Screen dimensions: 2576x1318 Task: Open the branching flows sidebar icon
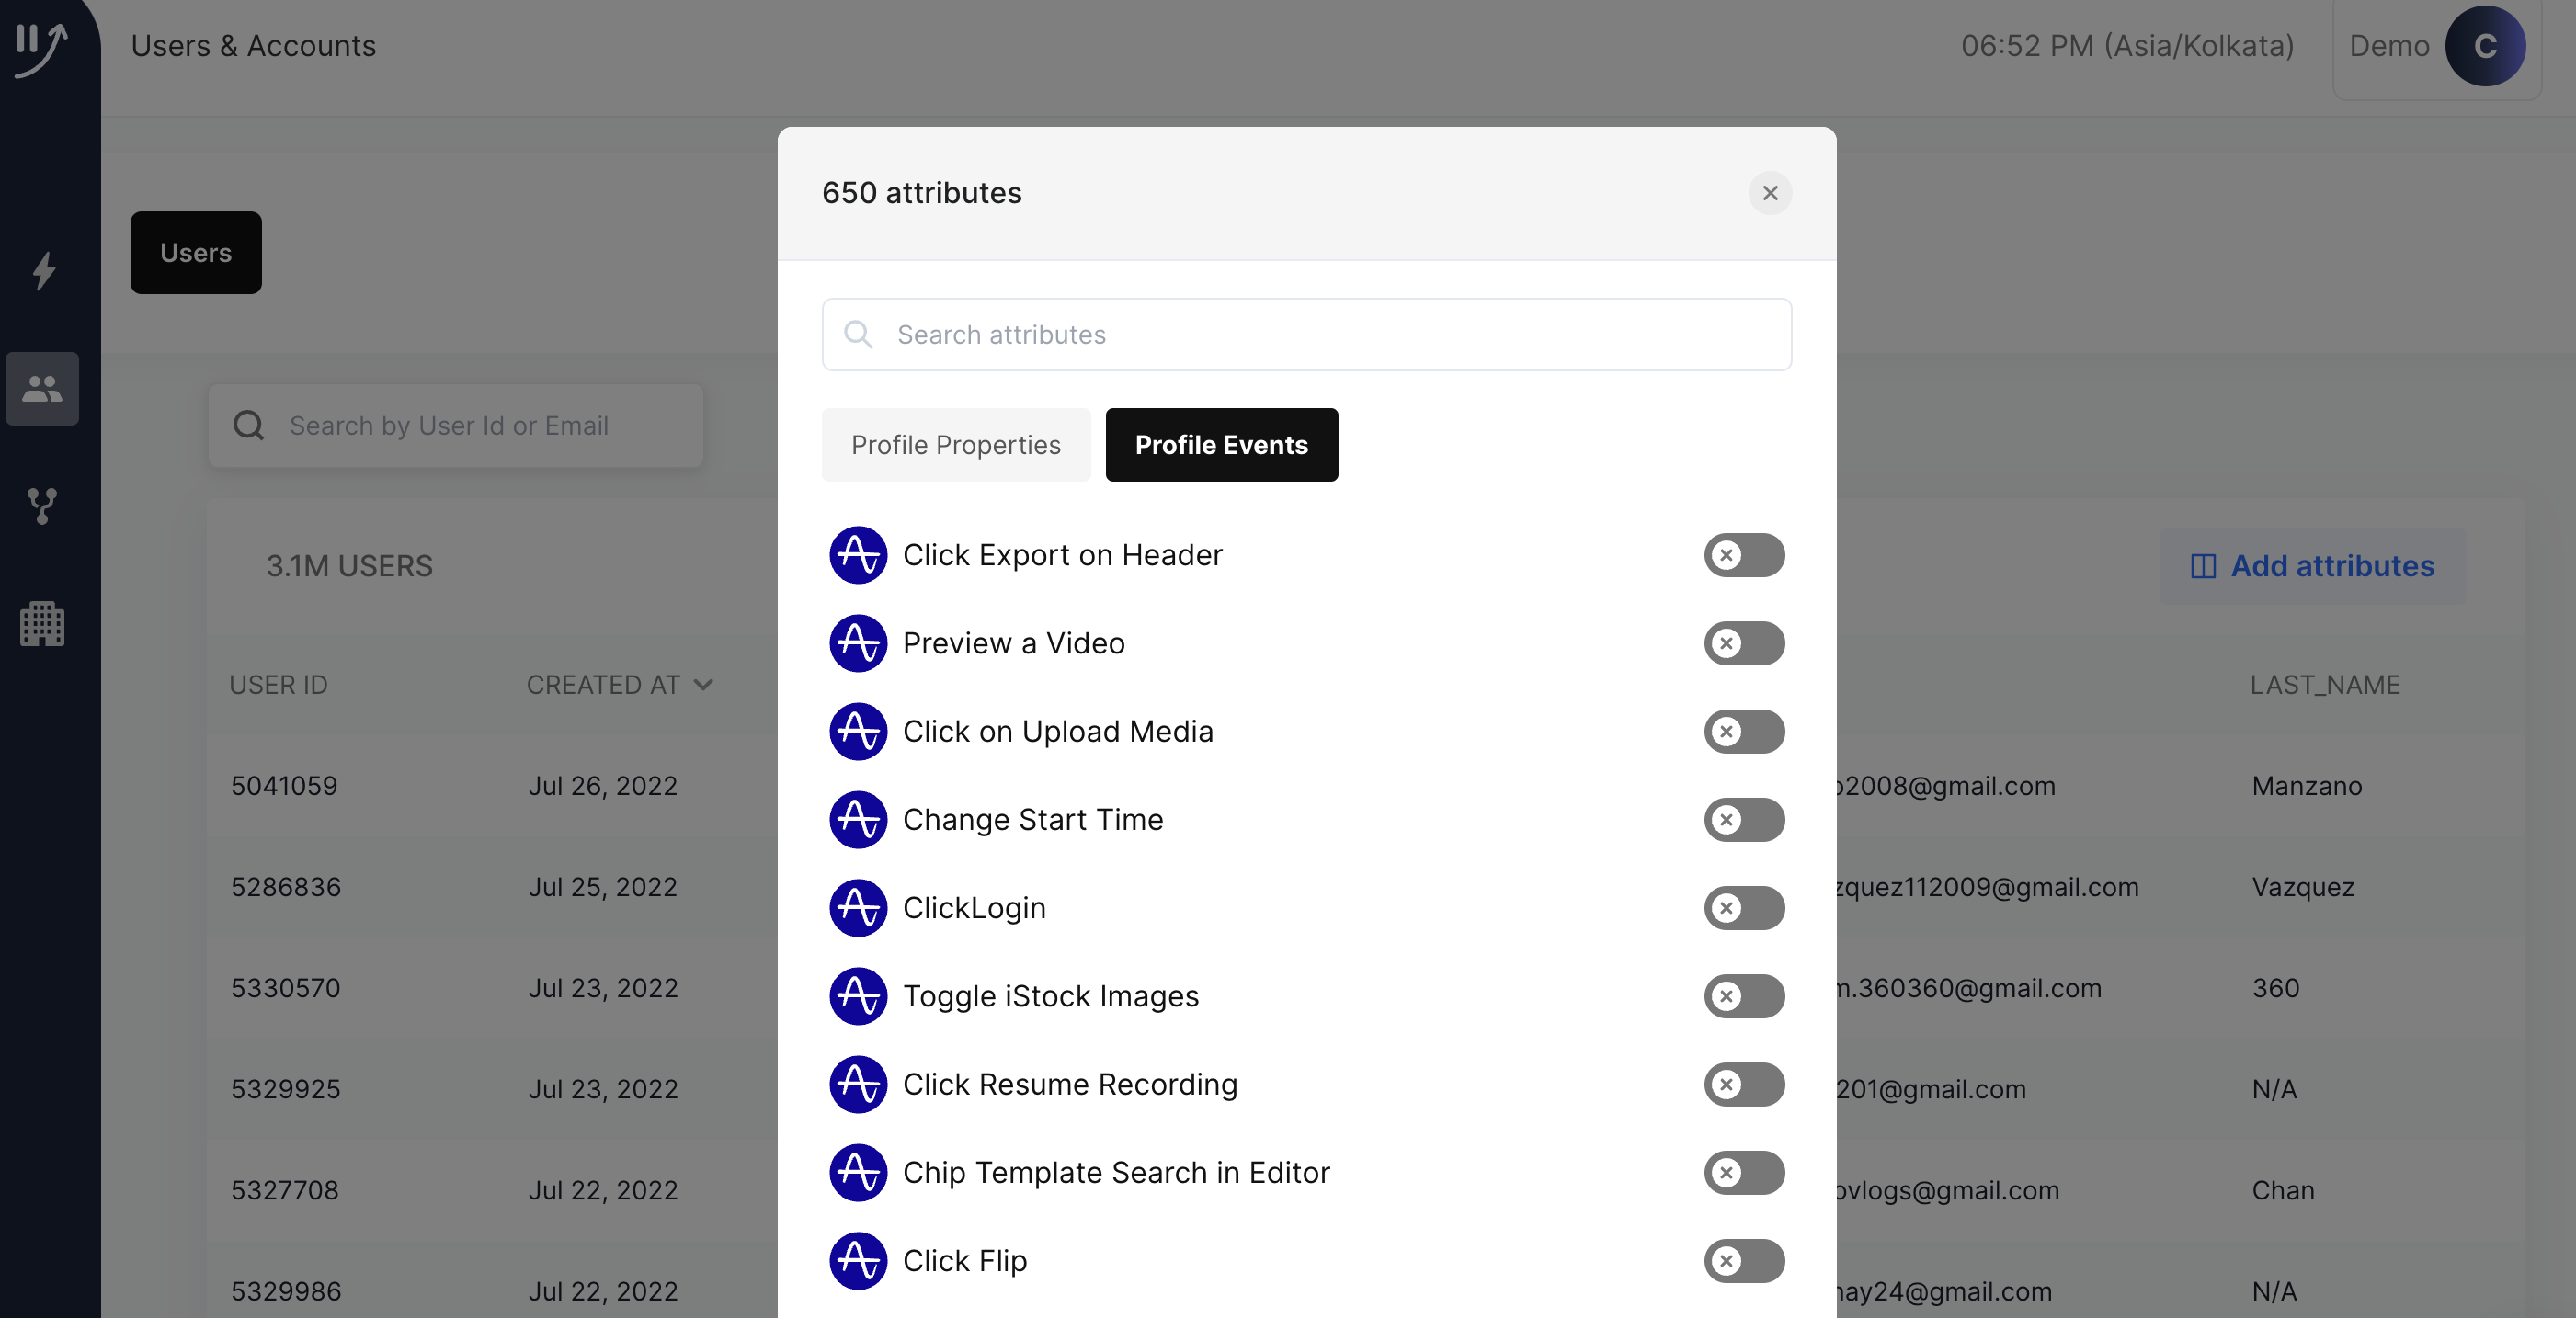42,506
